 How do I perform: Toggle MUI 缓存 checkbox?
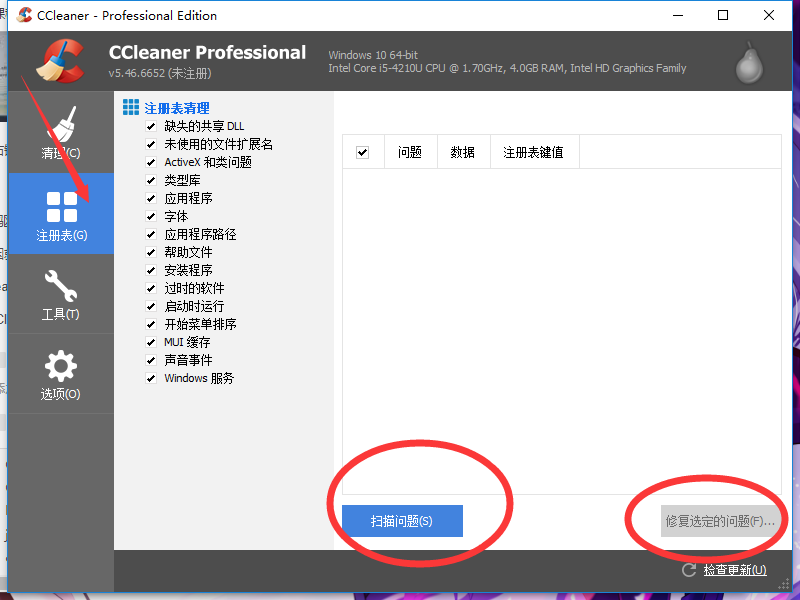pyautogui.click(x=151, y=342)
